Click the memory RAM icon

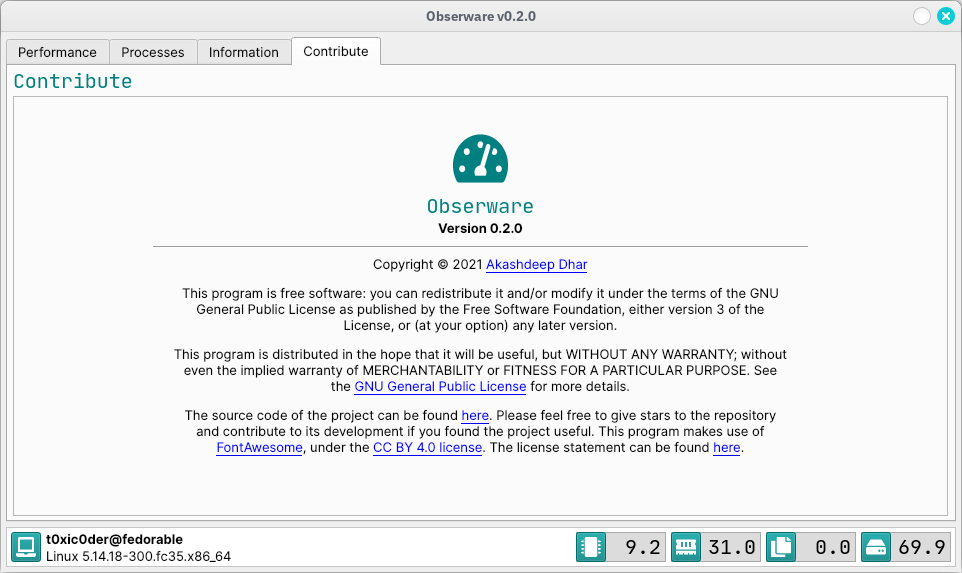686,547
